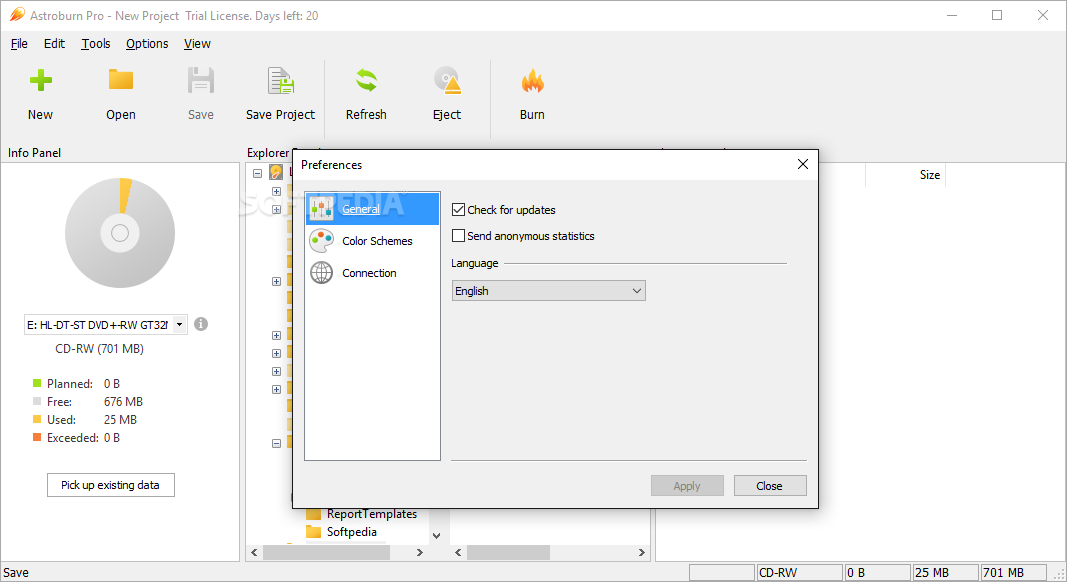1067x582 pixels.
Task: Click file list scroll left arrow
Action: 458,552
